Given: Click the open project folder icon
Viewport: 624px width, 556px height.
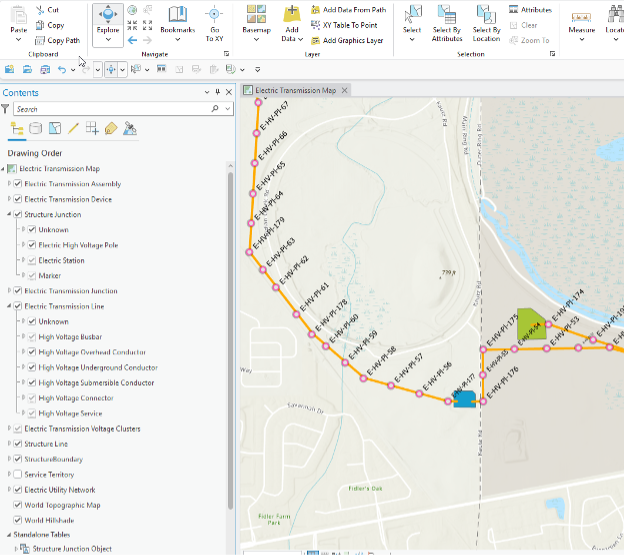Looking at the screenshot, I should 27,70.
